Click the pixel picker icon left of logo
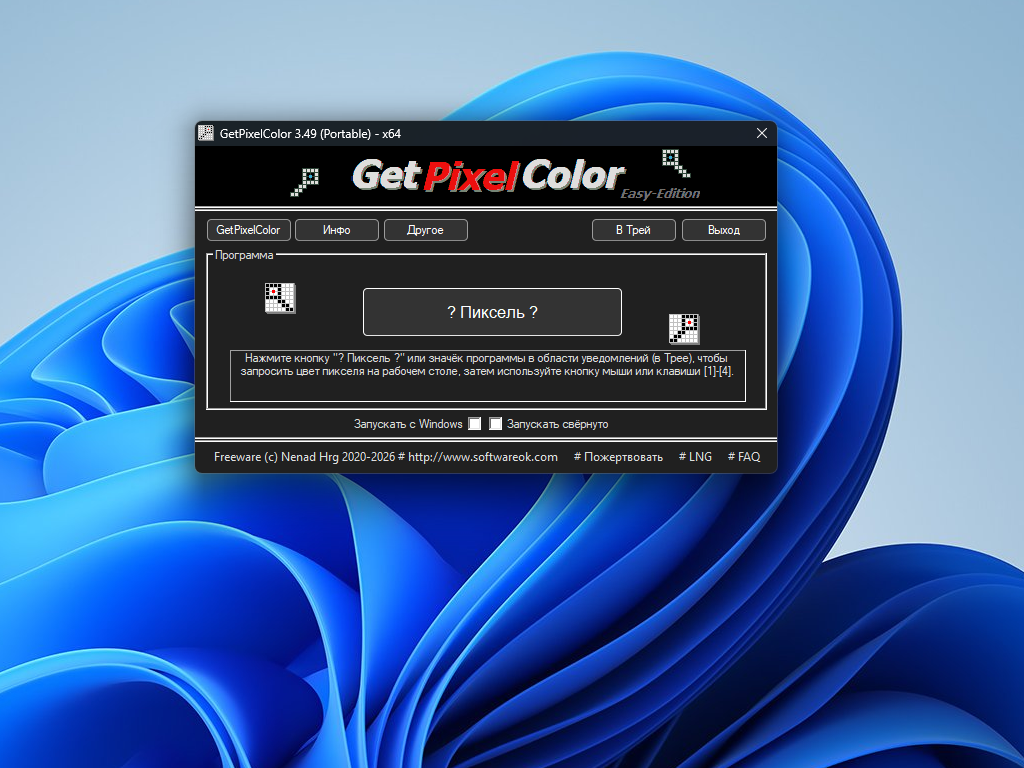The width and height of the screenshot is (1024, 768). pos(305,182)
